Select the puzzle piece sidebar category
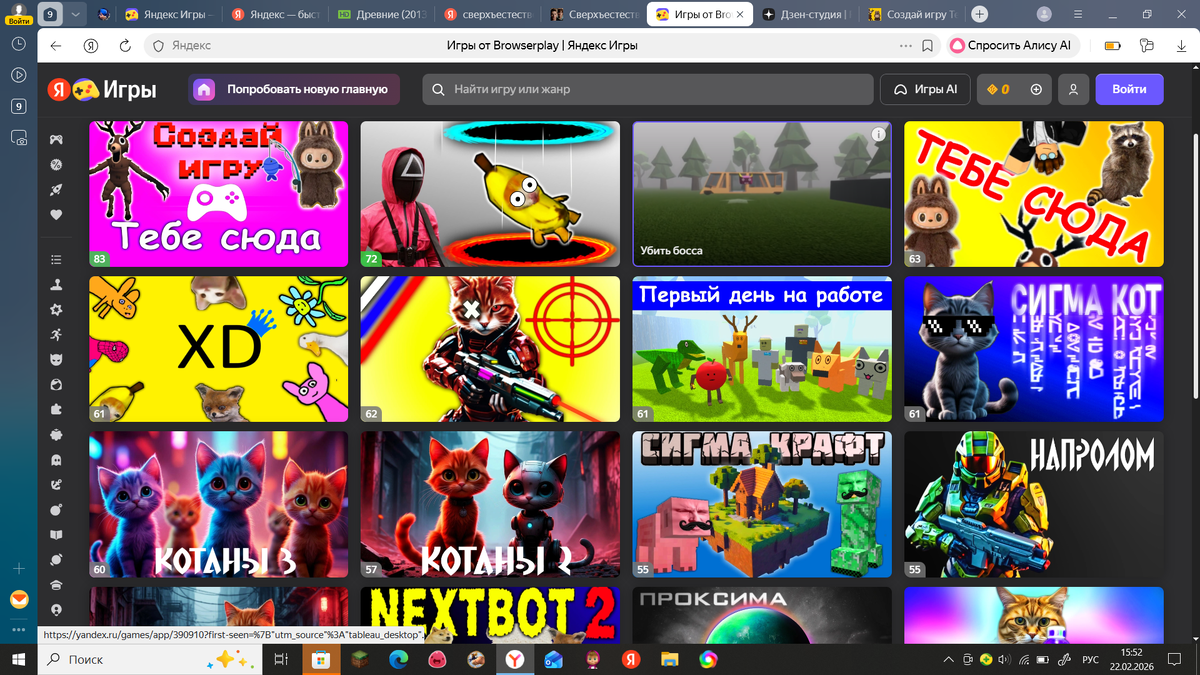Screen dimensions: 1200x675 57,409
